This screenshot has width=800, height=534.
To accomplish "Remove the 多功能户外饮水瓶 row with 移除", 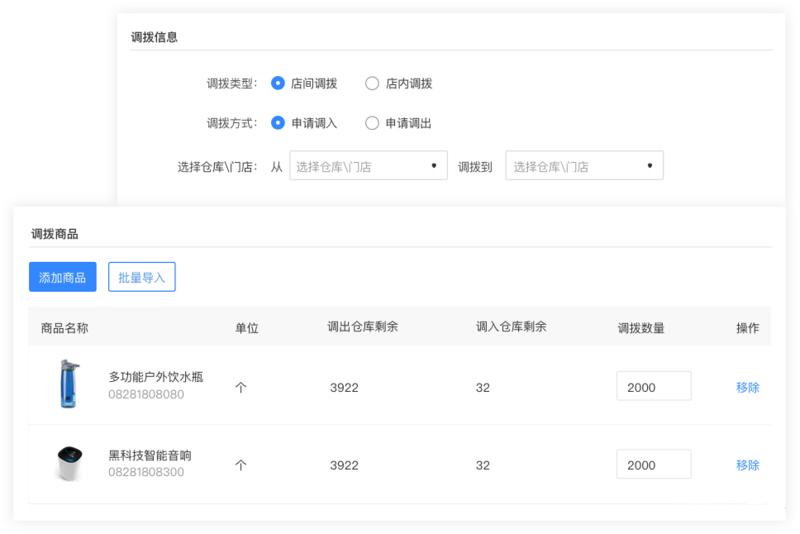I will pos(747,388).
